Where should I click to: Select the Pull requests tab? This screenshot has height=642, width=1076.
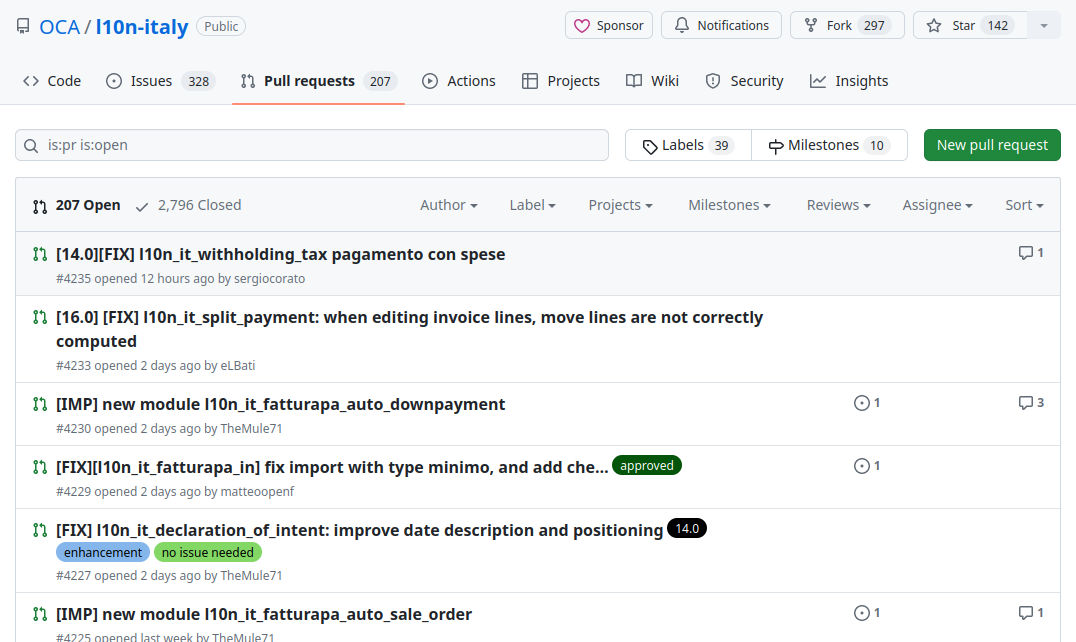click(x=318, y=81)
